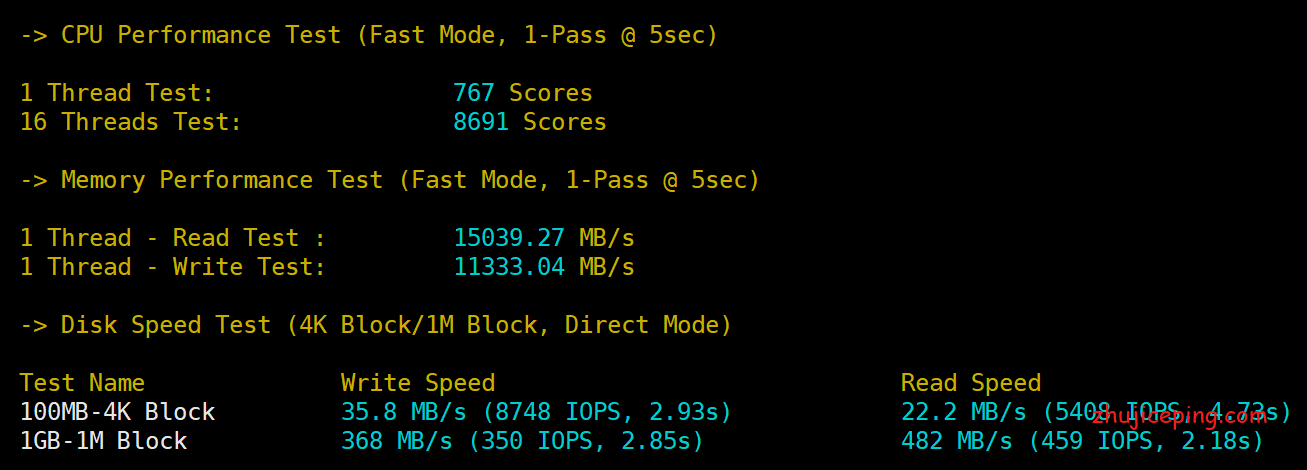Image resolution: width=1307 pixels, height=470 pixels.
Task: Select the Test Name column header
Action: 82,383
